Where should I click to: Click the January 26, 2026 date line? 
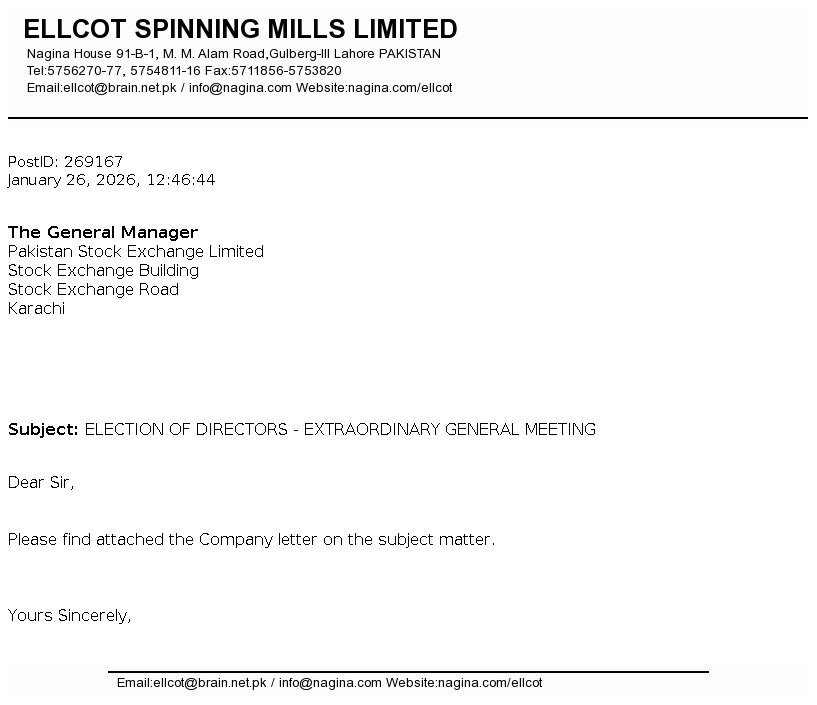point(111,181)
